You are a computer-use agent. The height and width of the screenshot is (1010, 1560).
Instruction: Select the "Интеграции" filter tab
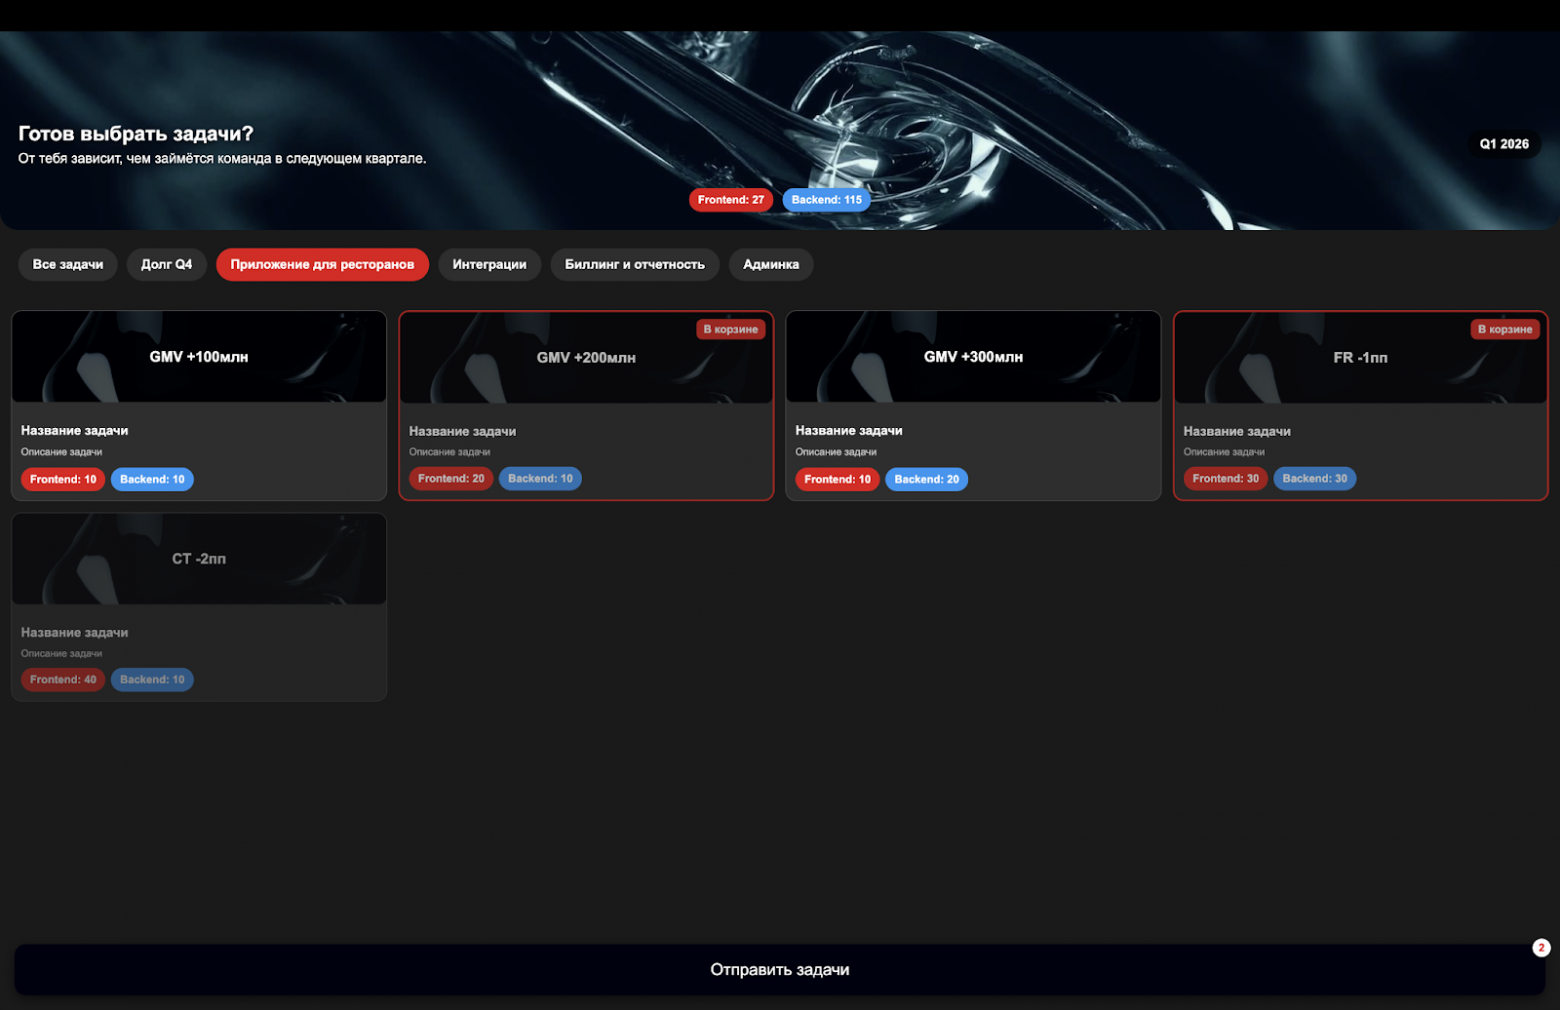tap(489, 265)
